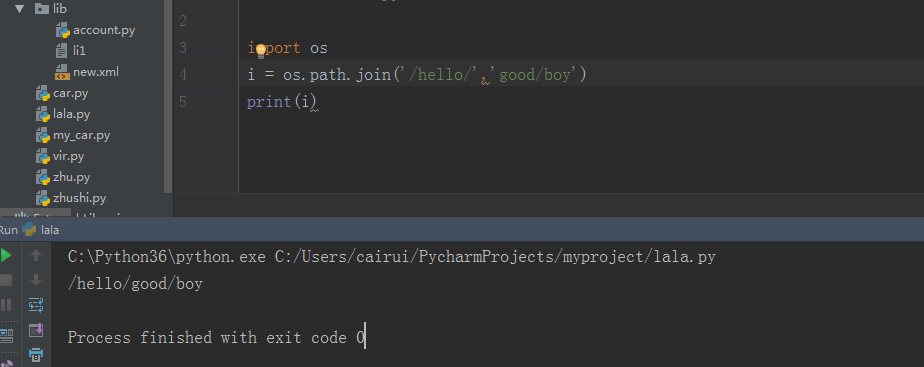
Task: Click line number 3 in the gutter
Action: pos(182,48)
